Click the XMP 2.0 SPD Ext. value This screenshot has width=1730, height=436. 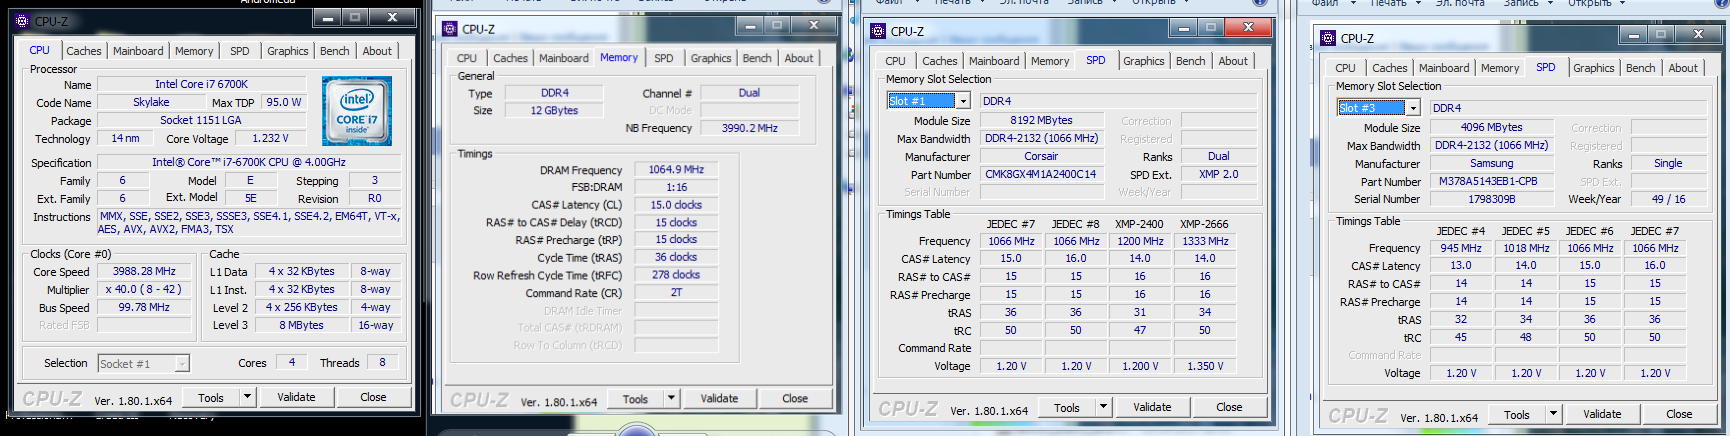(1219, 174)
